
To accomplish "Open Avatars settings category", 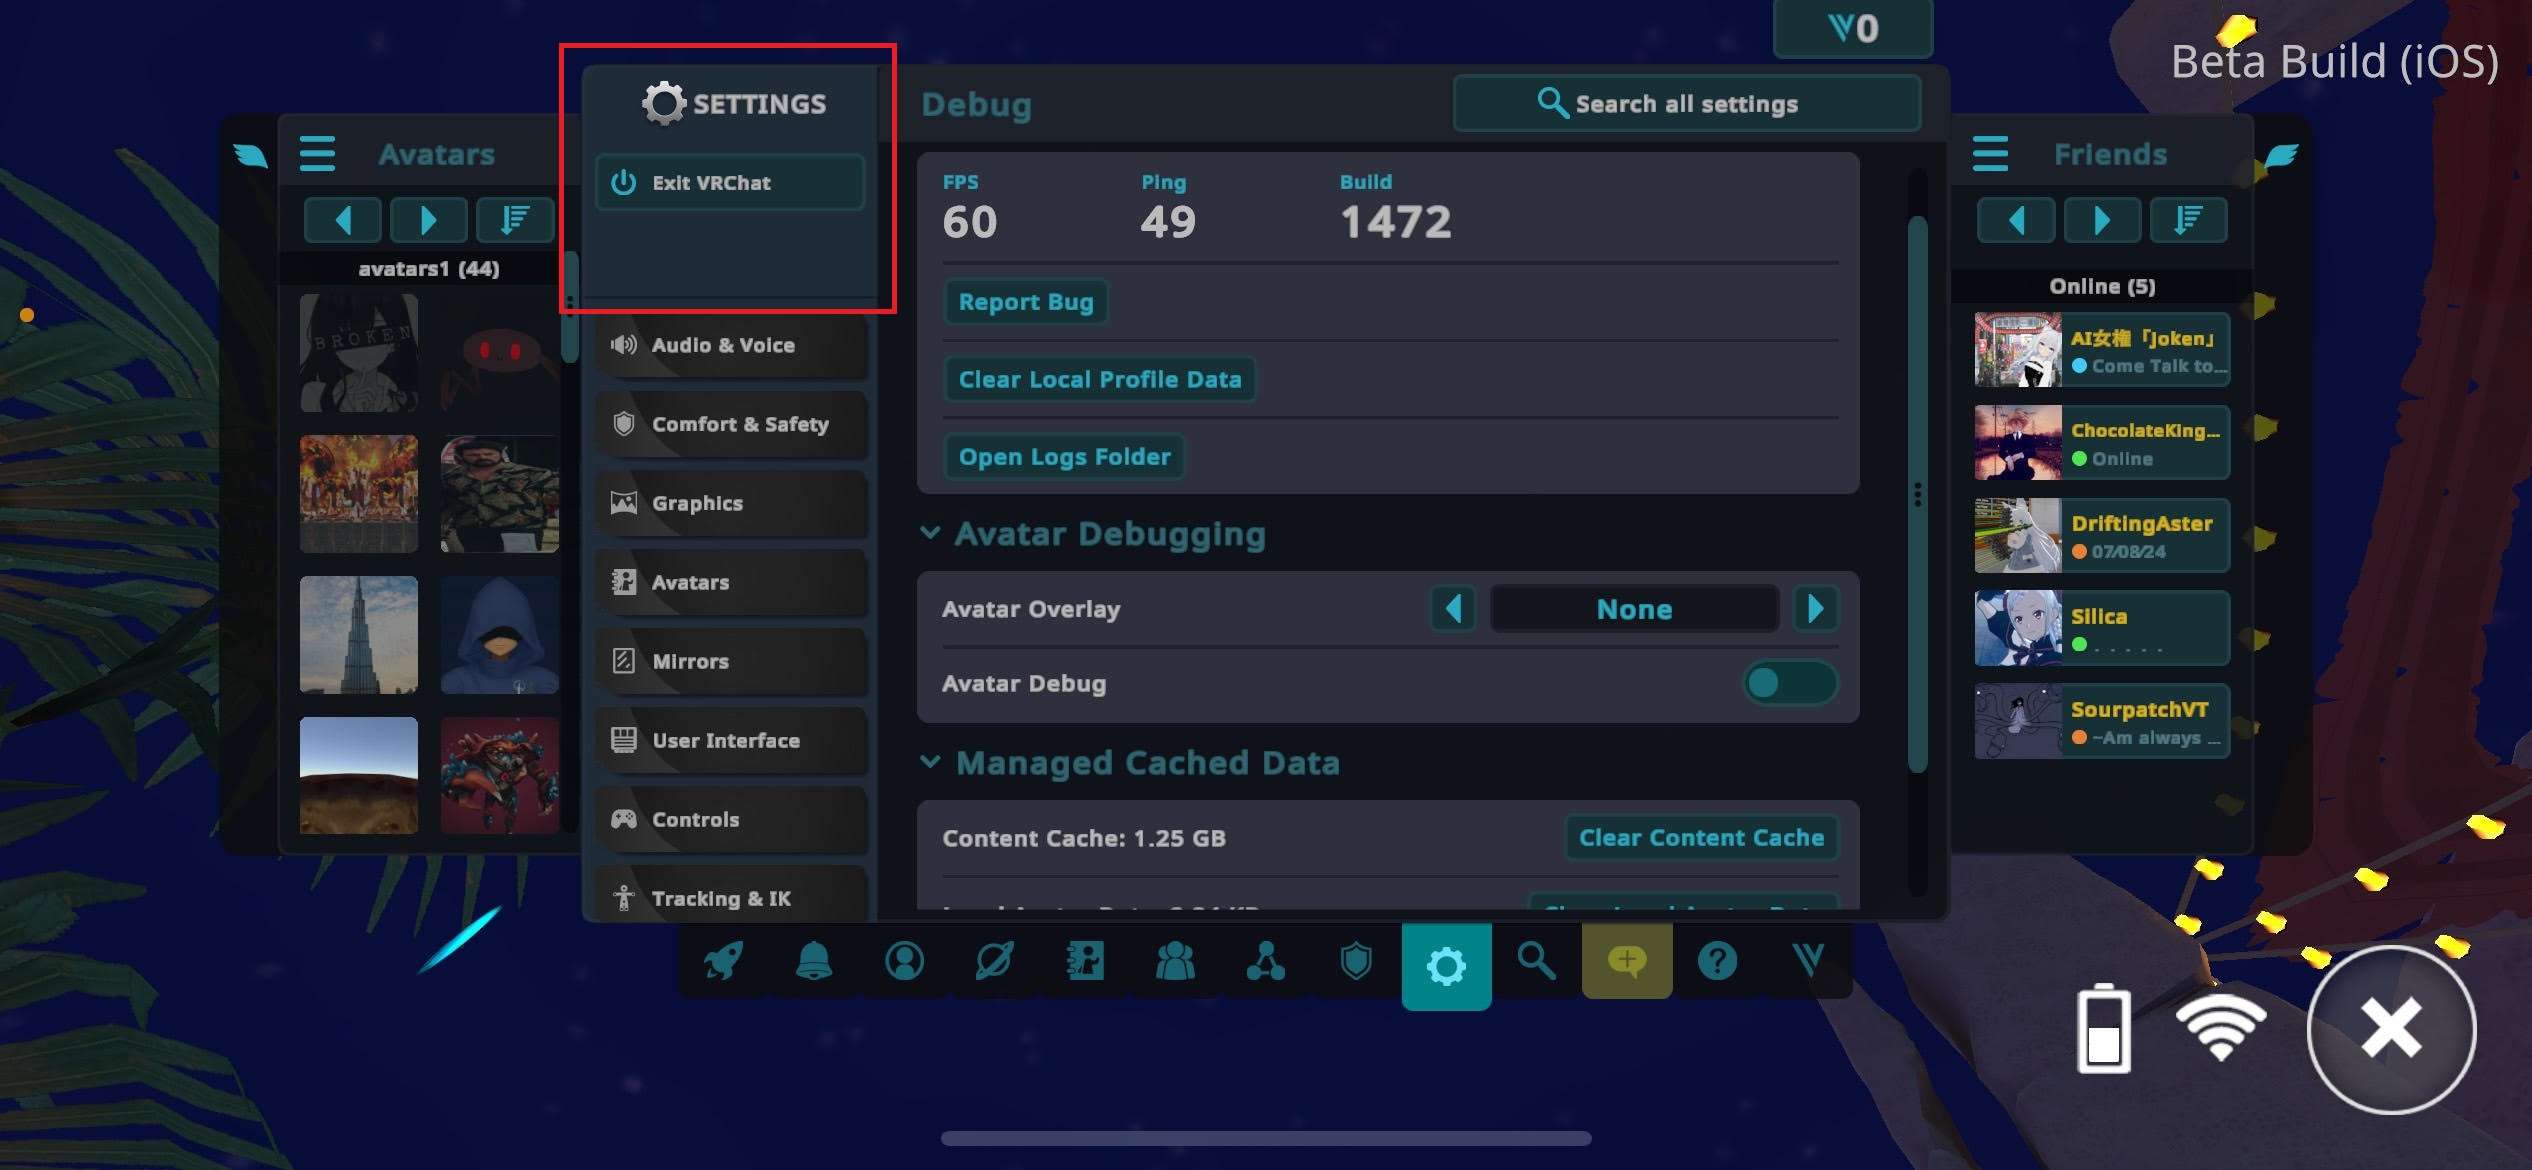I will (x=731, y=582).
